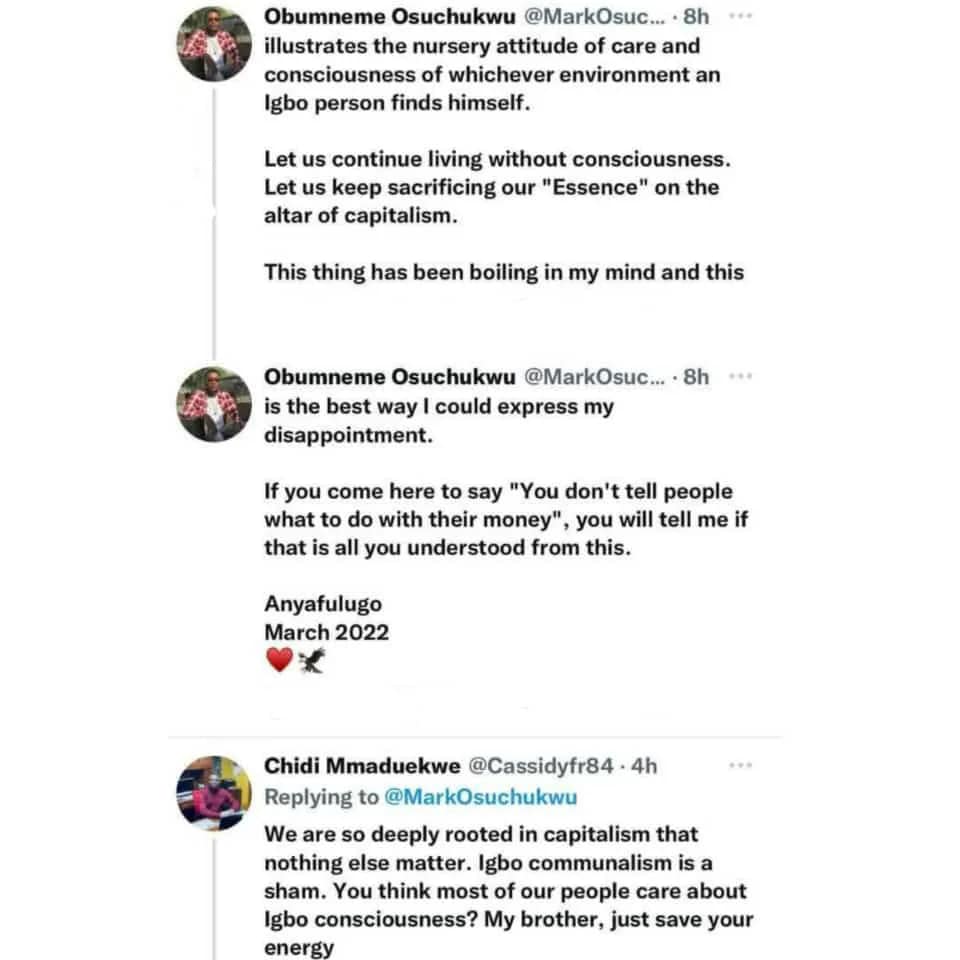Open more options on the 'is the best way' tweet

tap(740, 376)
